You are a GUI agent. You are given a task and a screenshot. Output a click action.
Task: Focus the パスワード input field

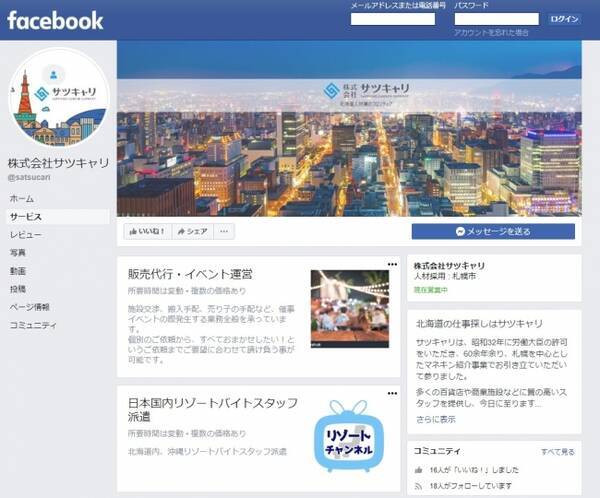point(497,19)
